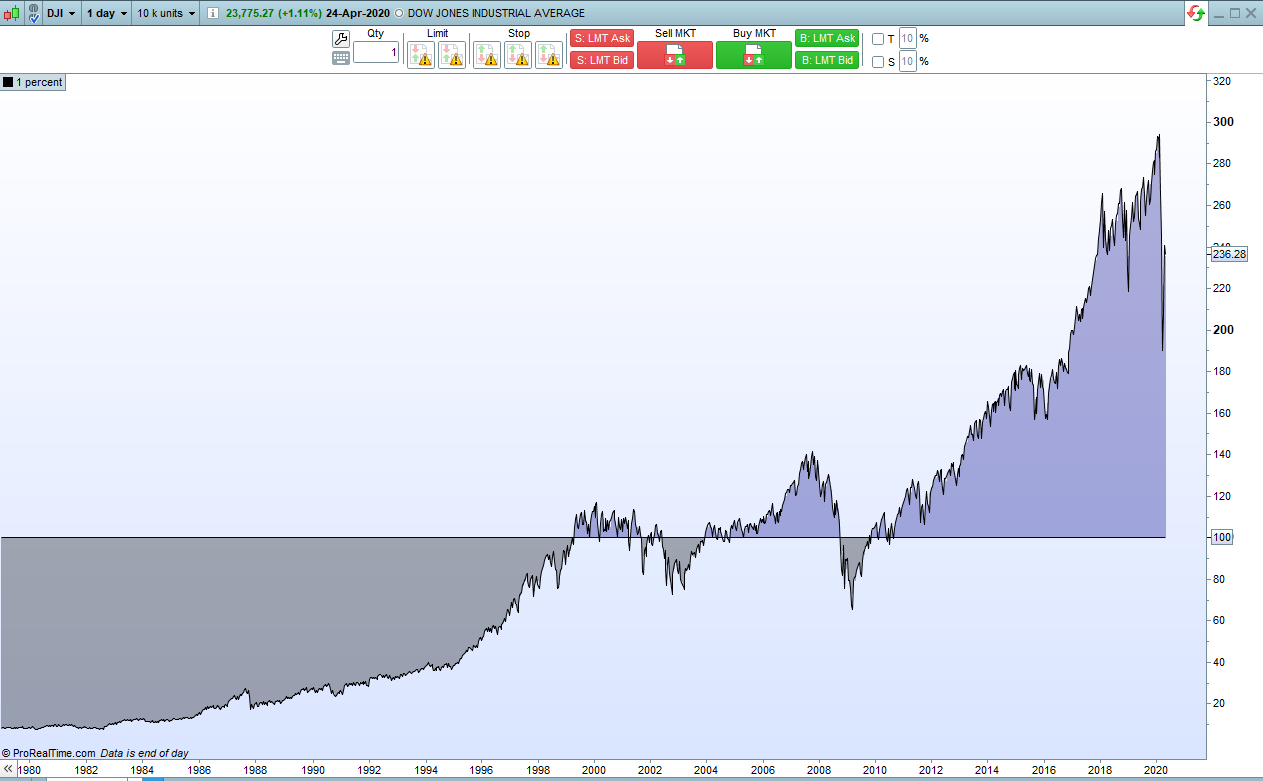Open the 1 day timeframe dropdown
This screenshot has height=781, width=1263.
107,13
